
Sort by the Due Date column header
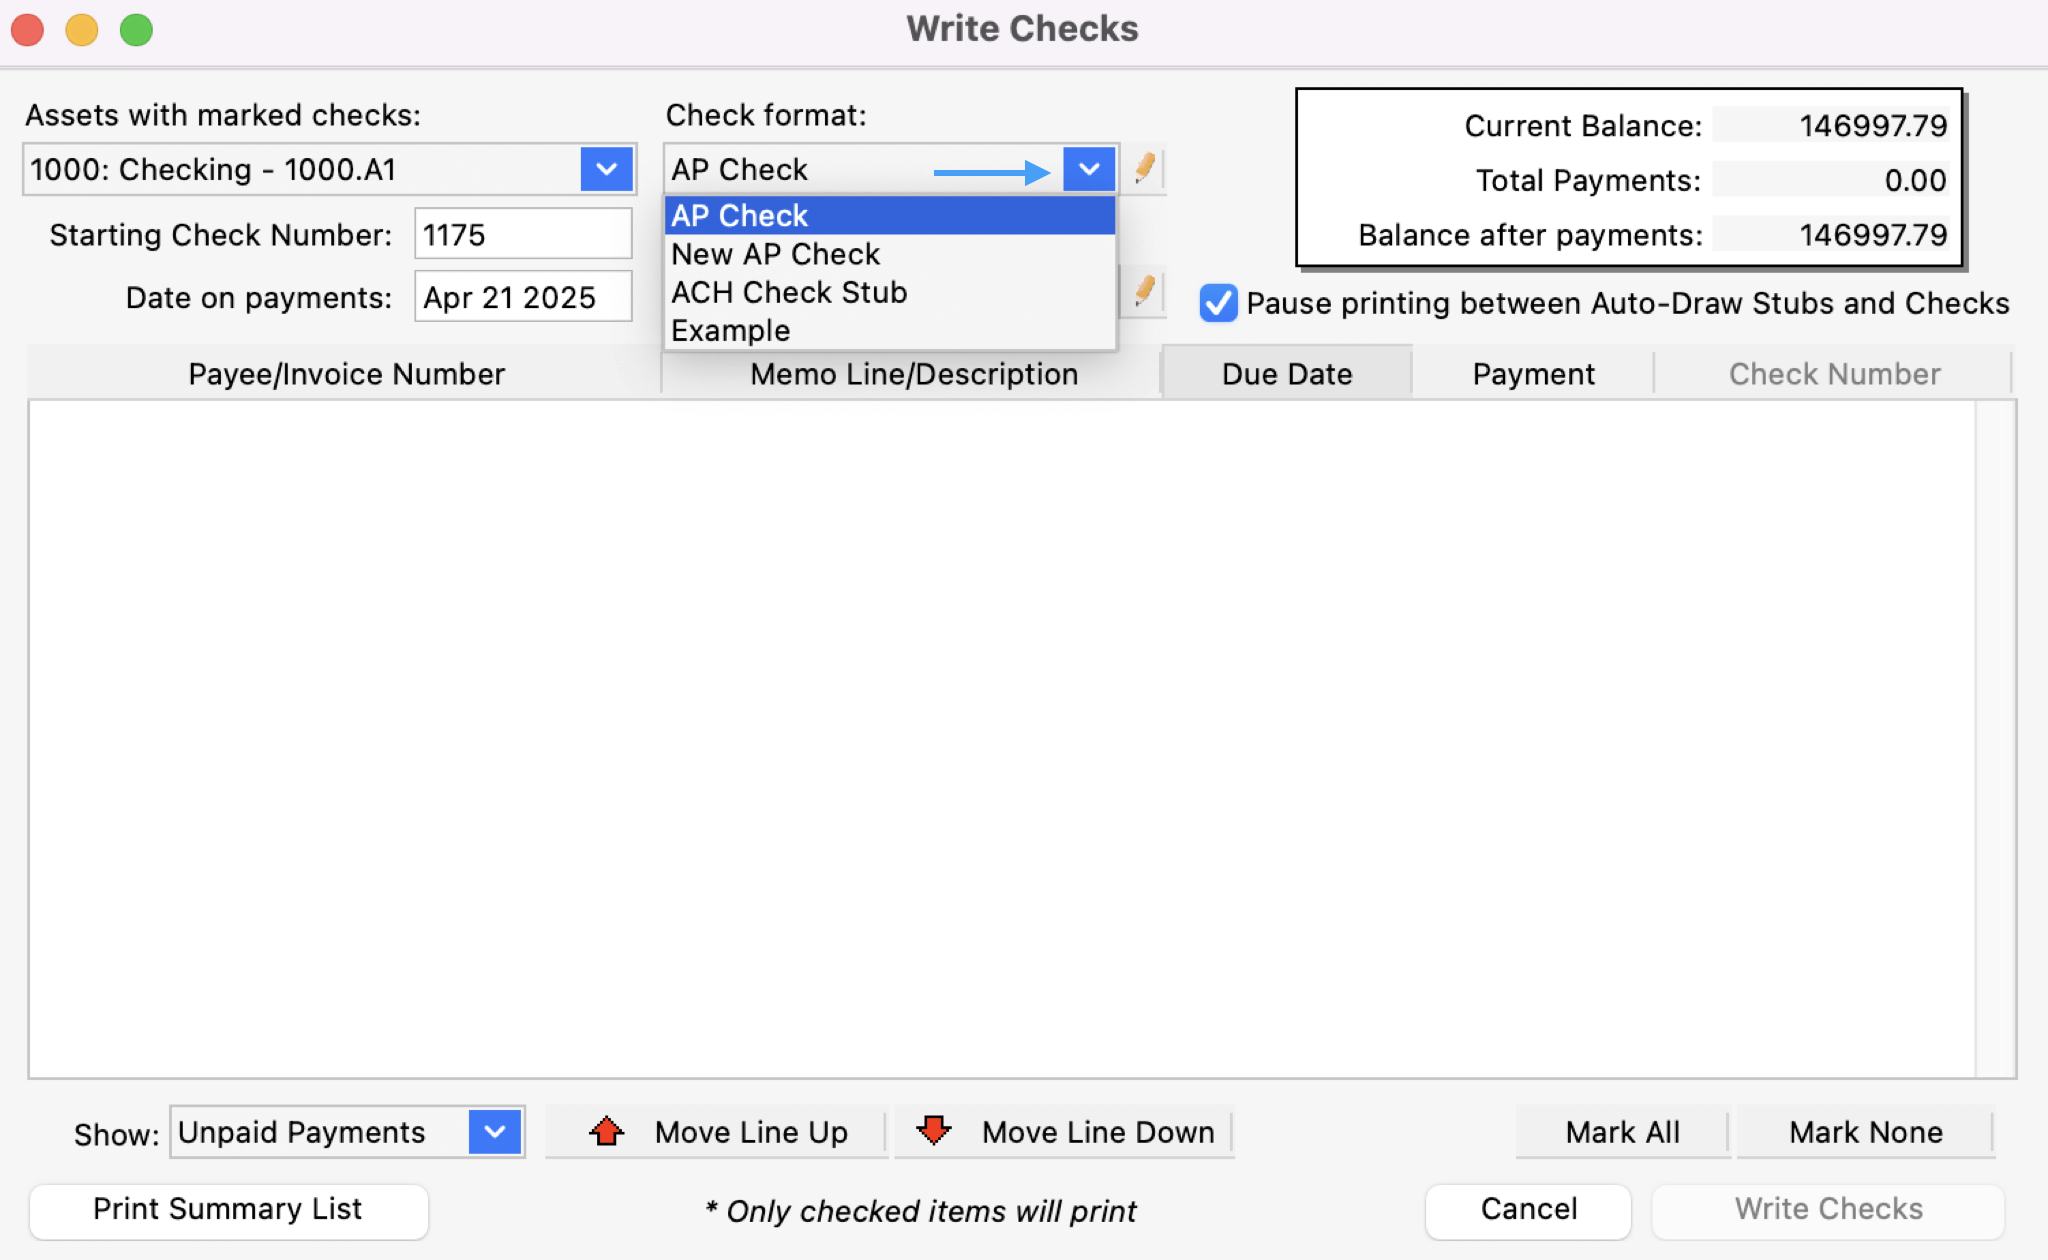(x=1286, y=374)
